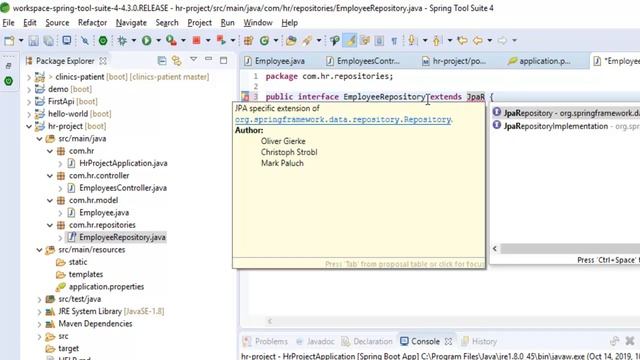Click the Save toolbar icon
This screenshot has width=640, height=360.
click(x=33, y=40)
